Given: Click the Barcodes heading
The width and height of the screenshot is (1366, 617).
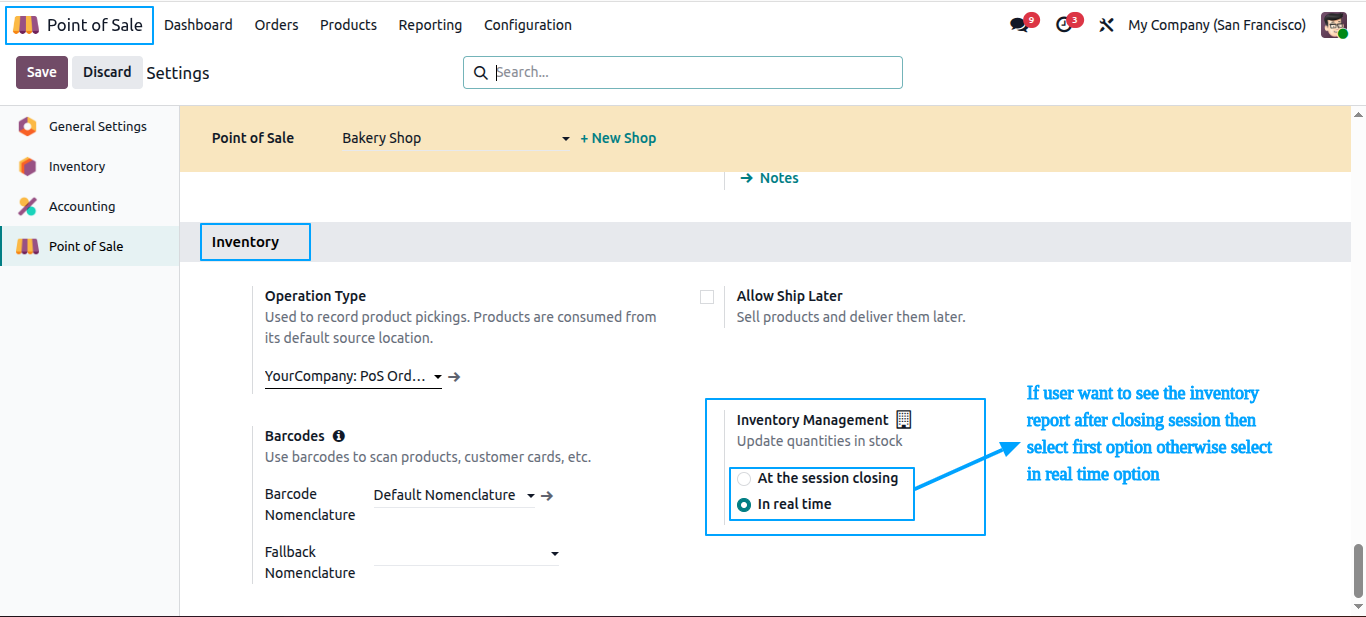Looking at the screenshot, I should coord(295,436).
